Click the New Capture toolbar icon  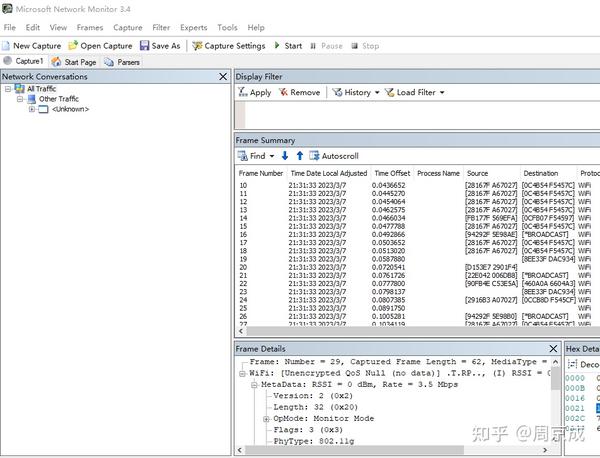7,46
